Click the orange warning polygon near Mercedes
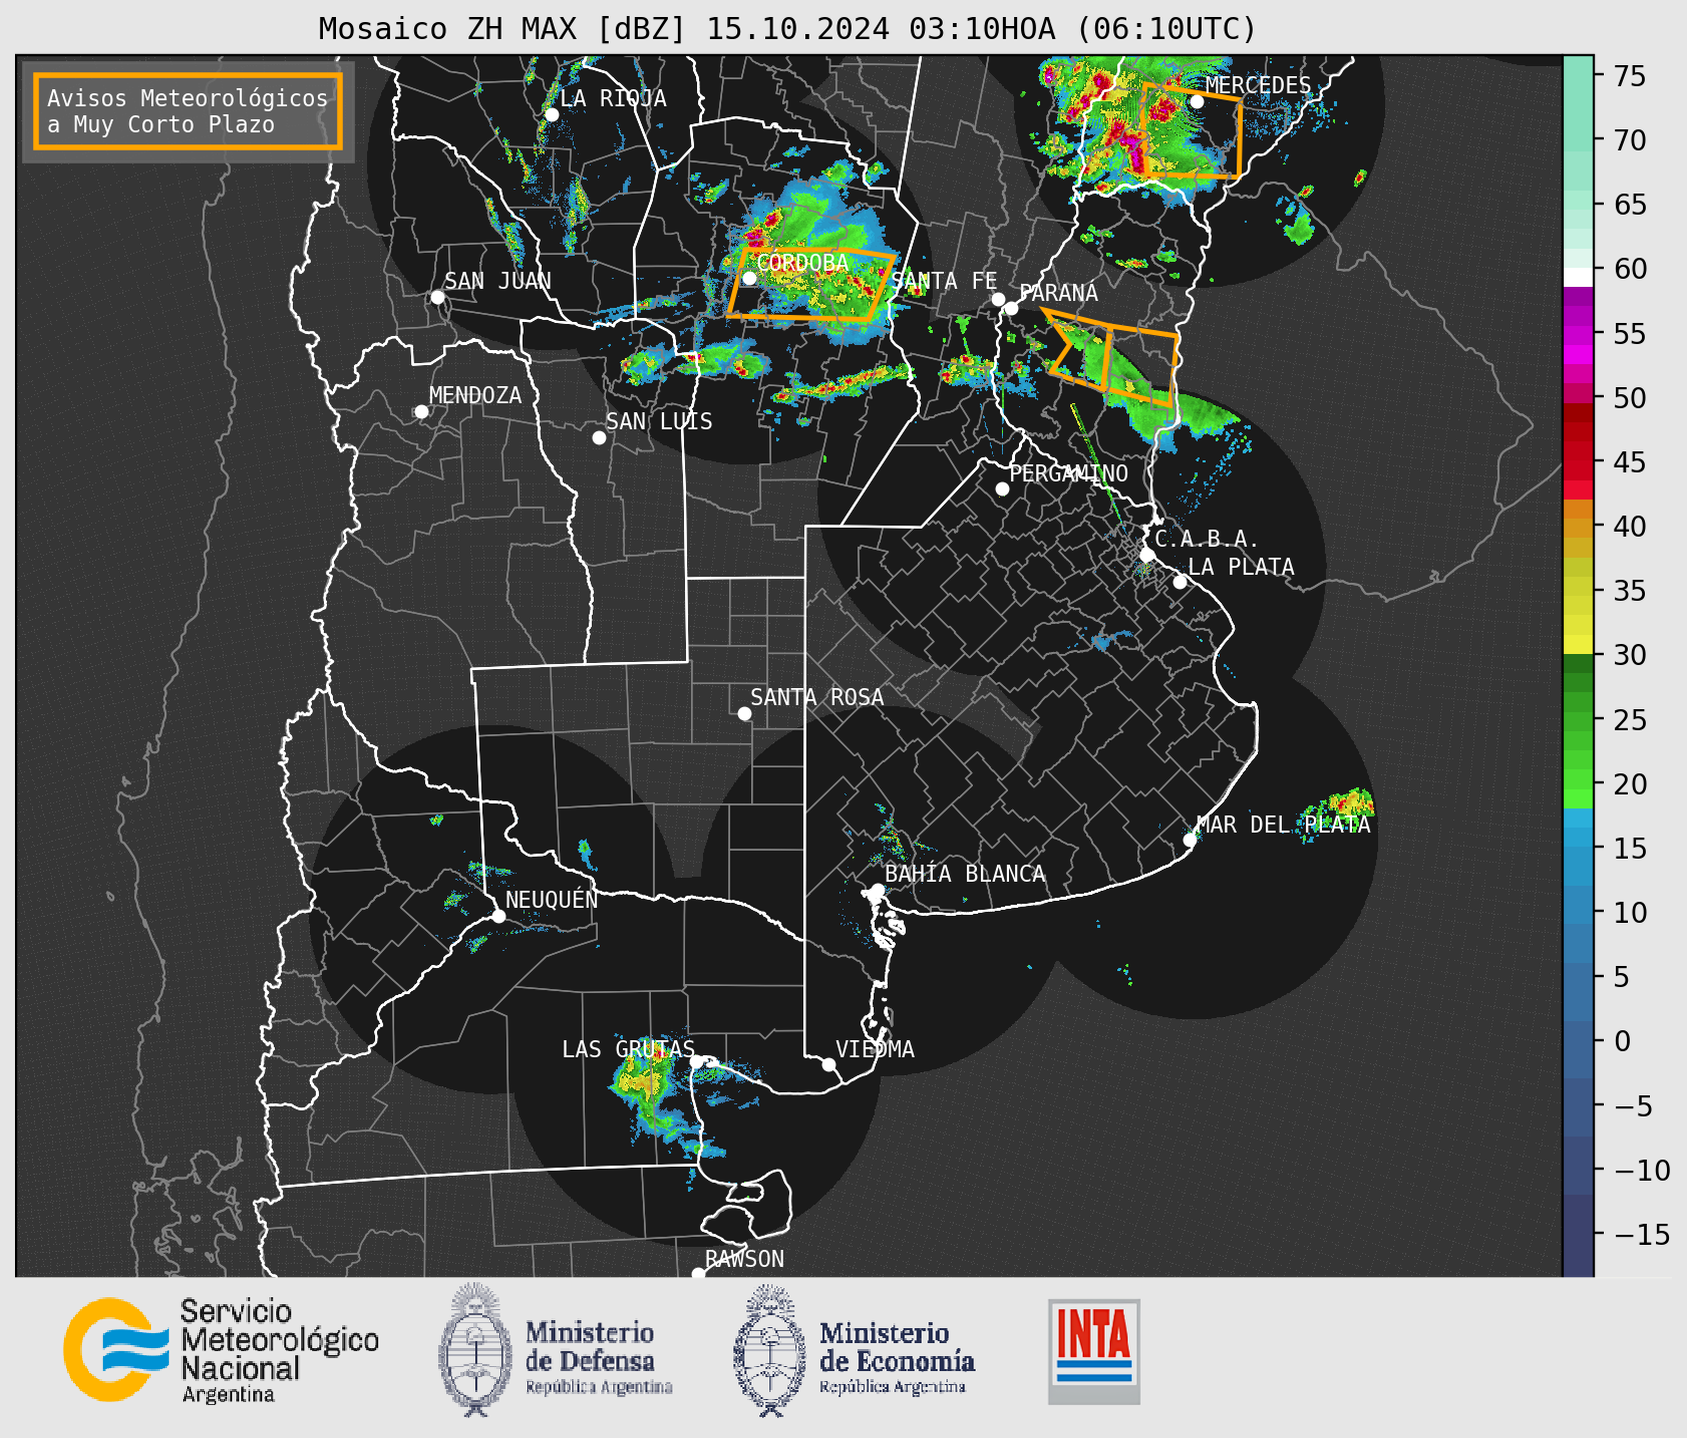 click(x=1191, y=131)
